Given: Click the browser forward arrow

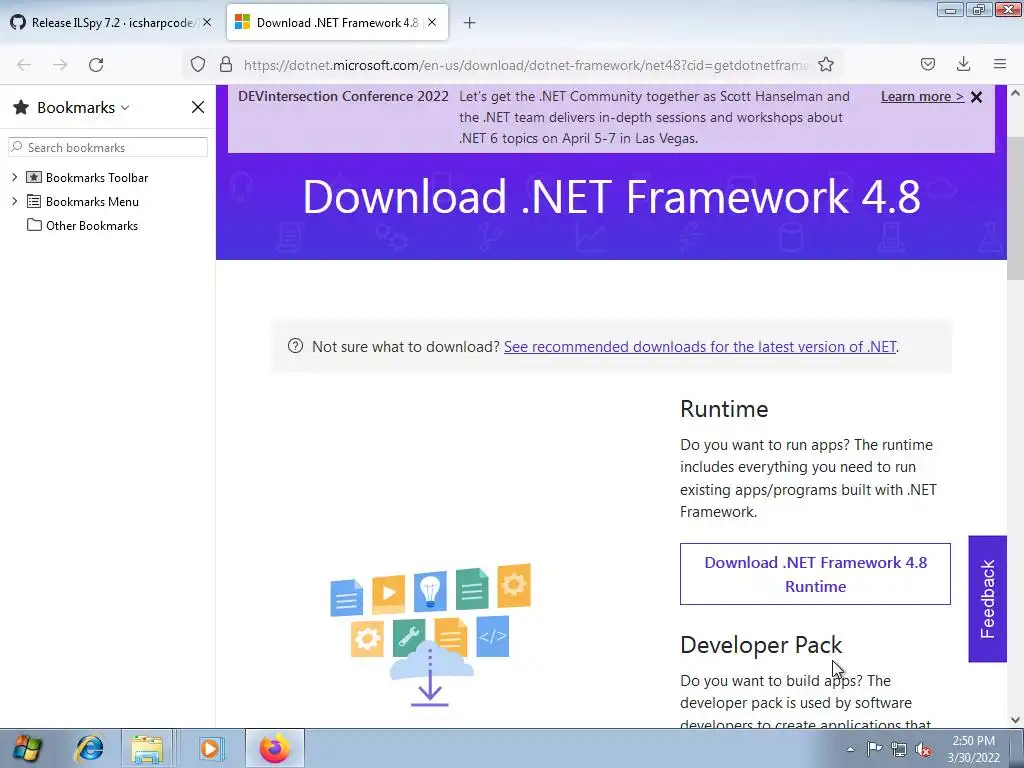Looking at the screenshot, I should coord(60,65).
